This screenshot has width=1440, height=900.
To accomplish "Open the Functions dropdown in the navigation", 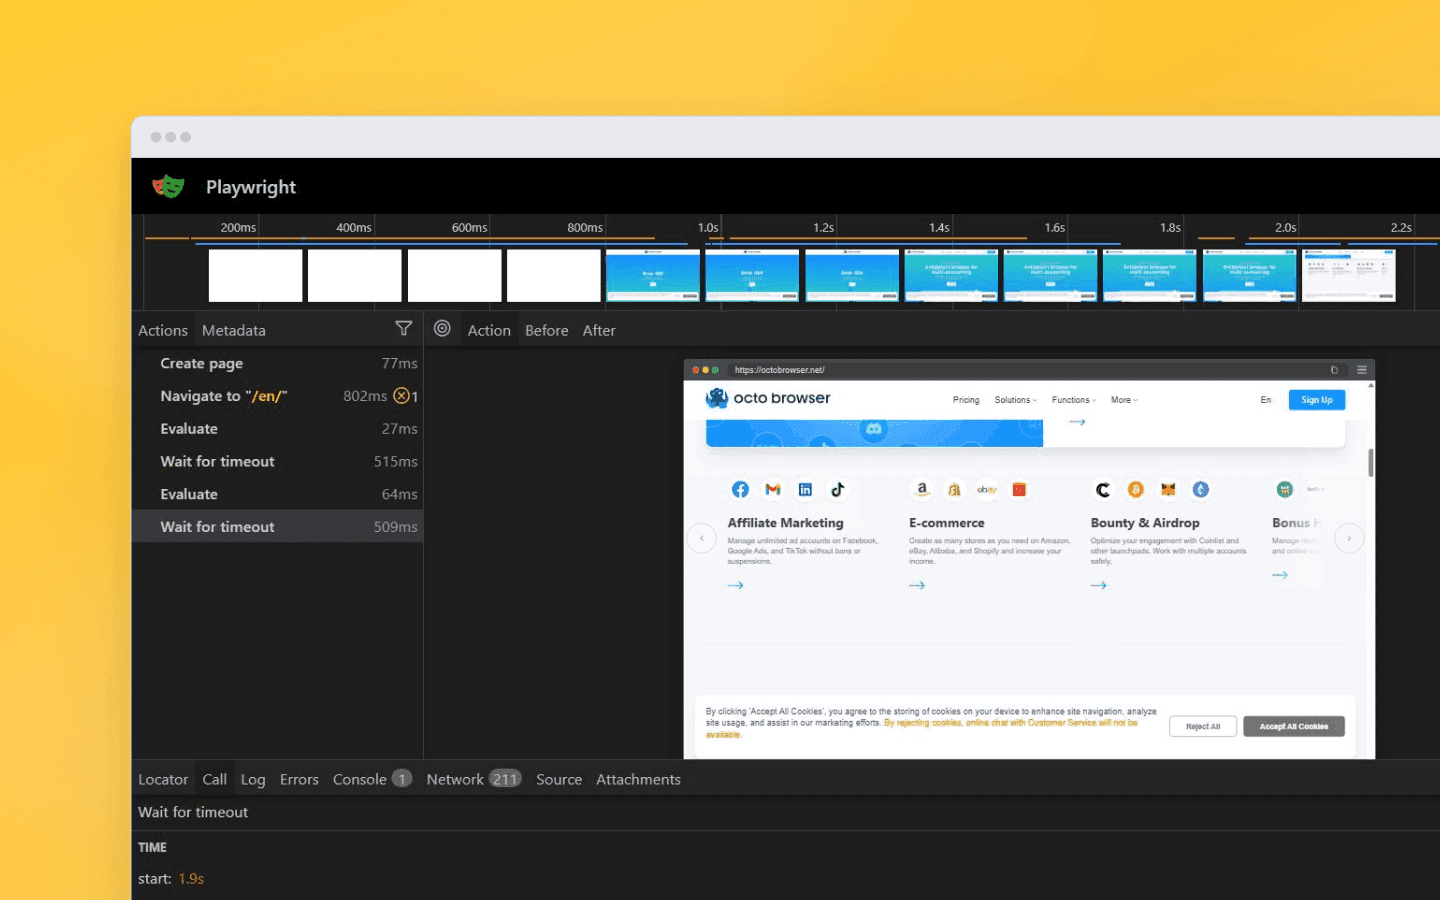I will [x=1072, y=399].
